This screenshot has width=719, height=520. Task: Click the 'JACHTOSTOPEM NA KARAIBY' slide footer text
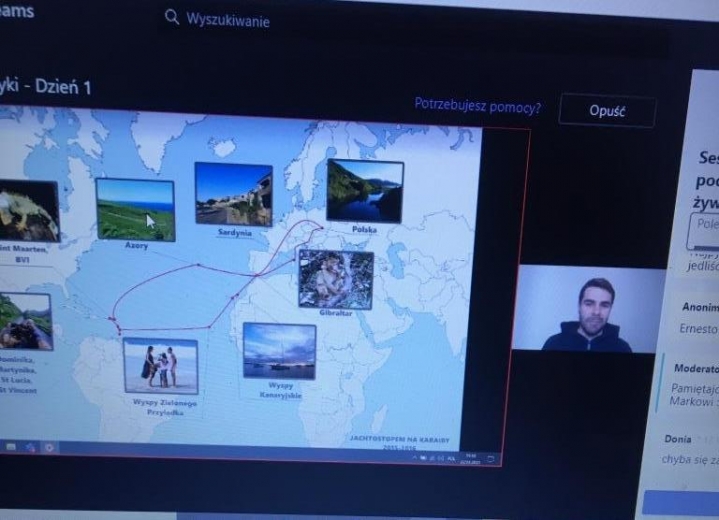[x=400, y=439]
